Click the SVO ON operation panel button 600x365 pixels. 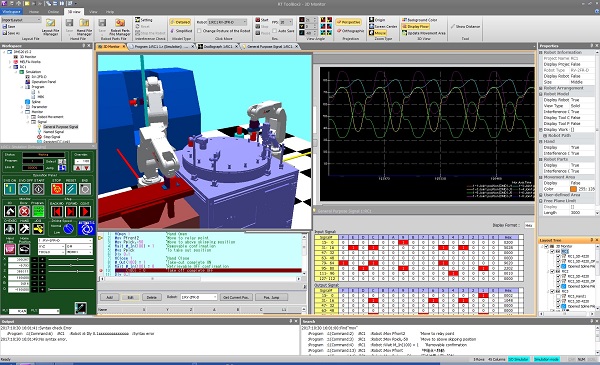coord(10,189)
